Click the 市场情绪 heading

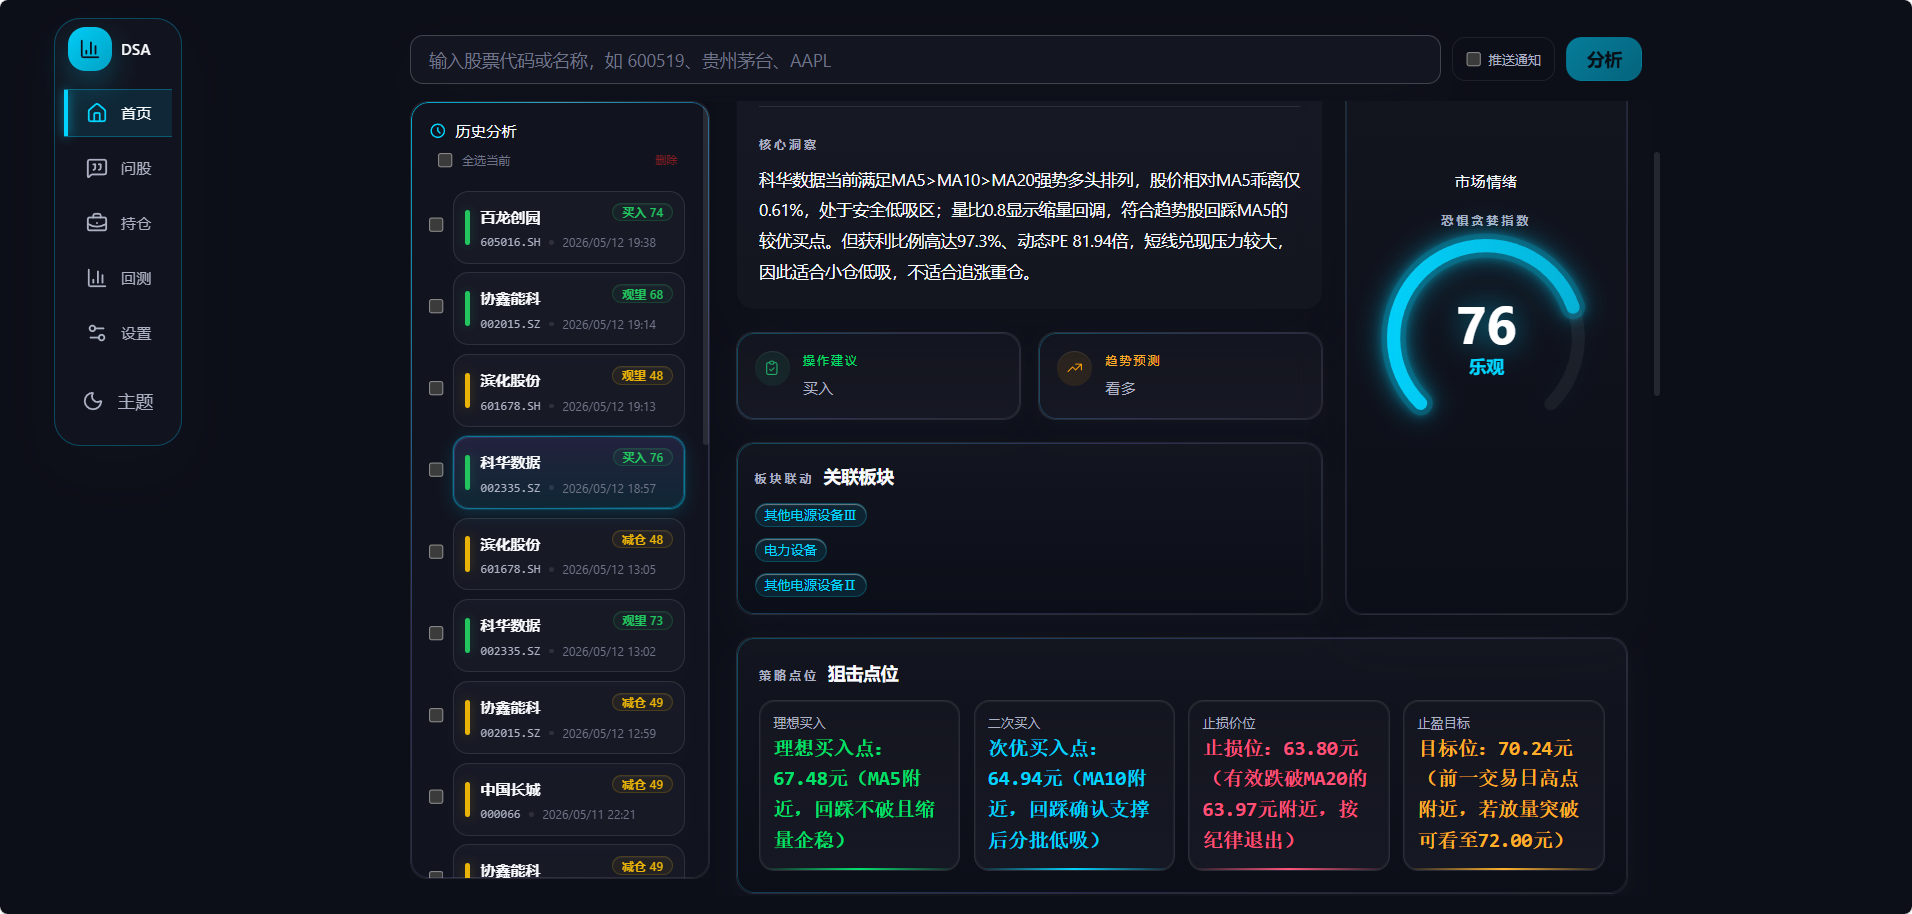pos(1486,181)
